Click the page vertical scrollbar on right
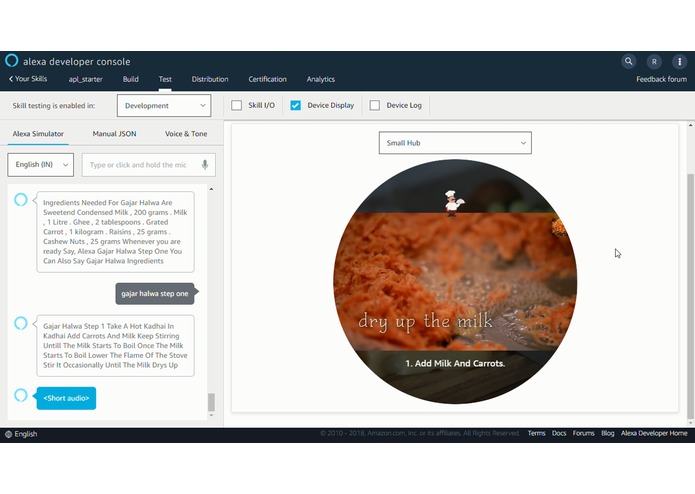The height and width of the screenshot is (494, 695). point(691,296)
